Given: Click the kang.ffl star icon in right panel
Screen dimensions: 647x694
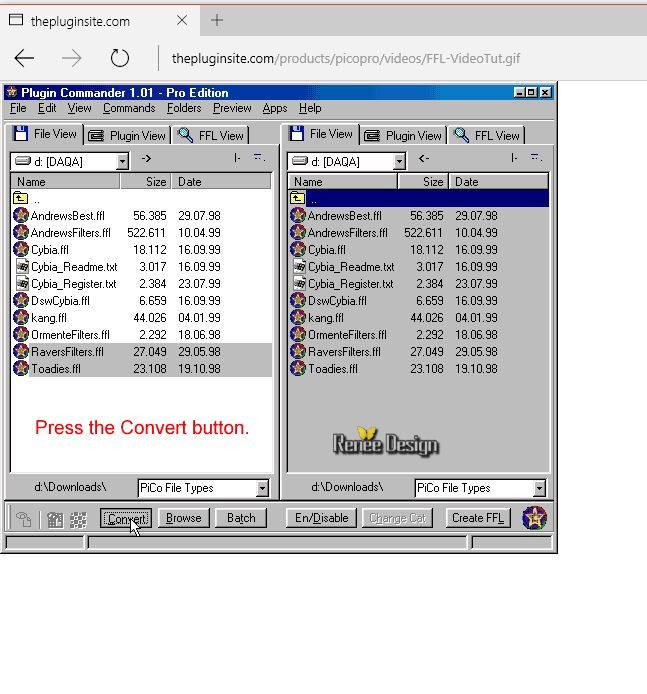Looking at the screenshot, I should coord(298,317).
